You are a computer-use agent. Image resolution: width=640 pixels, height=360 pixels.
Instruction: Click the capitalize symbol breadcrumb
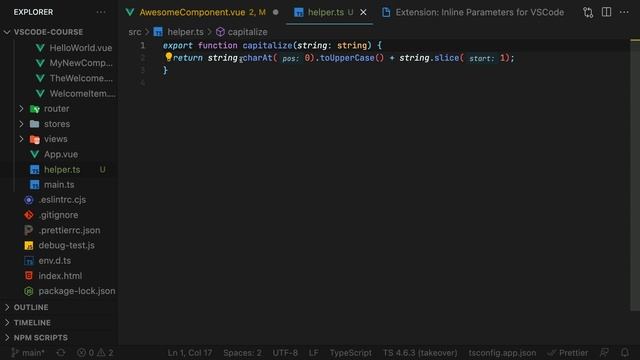point(242,32)
